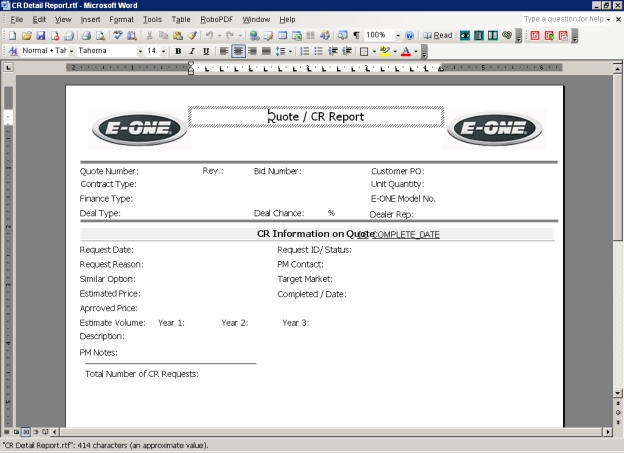Insert a table

(x=283, y=35)
